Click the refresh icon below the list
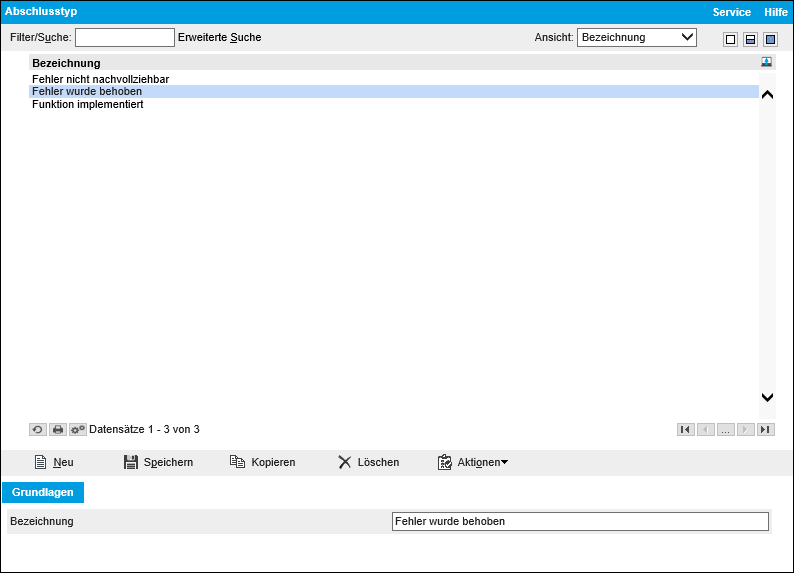The width and height of the screenshot is (794, 573). (x=37, y=429)
